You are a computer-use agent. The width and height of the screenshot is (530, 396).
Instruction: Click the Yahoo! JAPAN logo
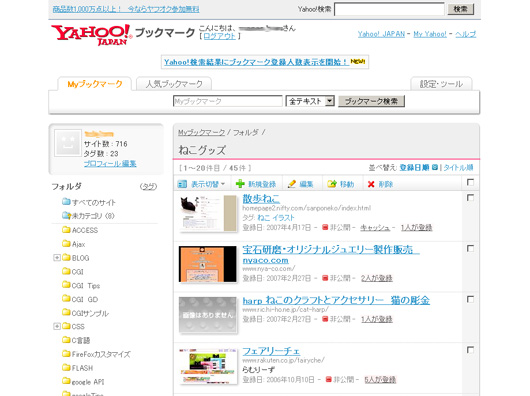click(91, 35)
